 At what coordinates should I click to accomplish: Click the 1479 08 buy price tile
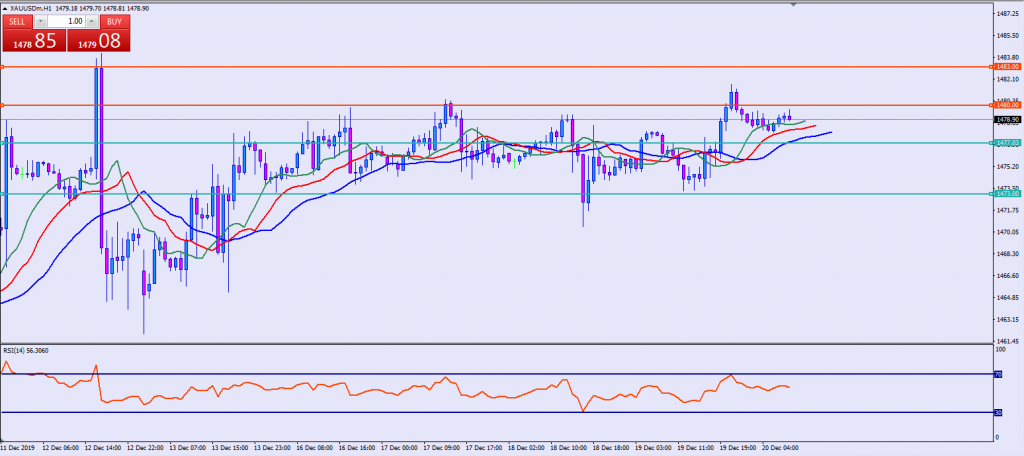pos(99,41)
